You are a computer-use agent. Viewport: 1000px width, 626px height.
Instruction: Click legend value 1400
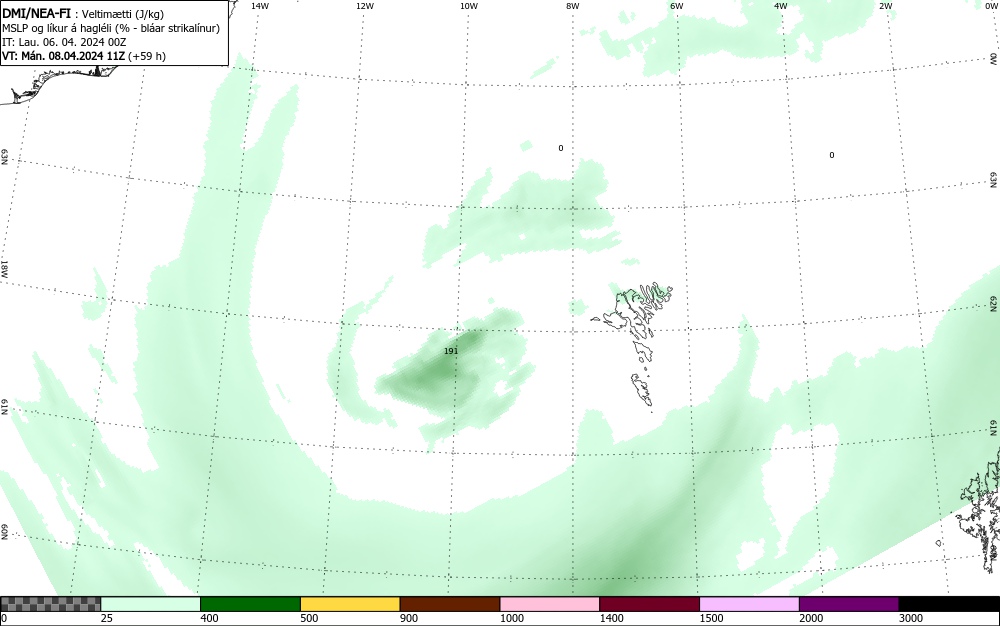[611, 618]
